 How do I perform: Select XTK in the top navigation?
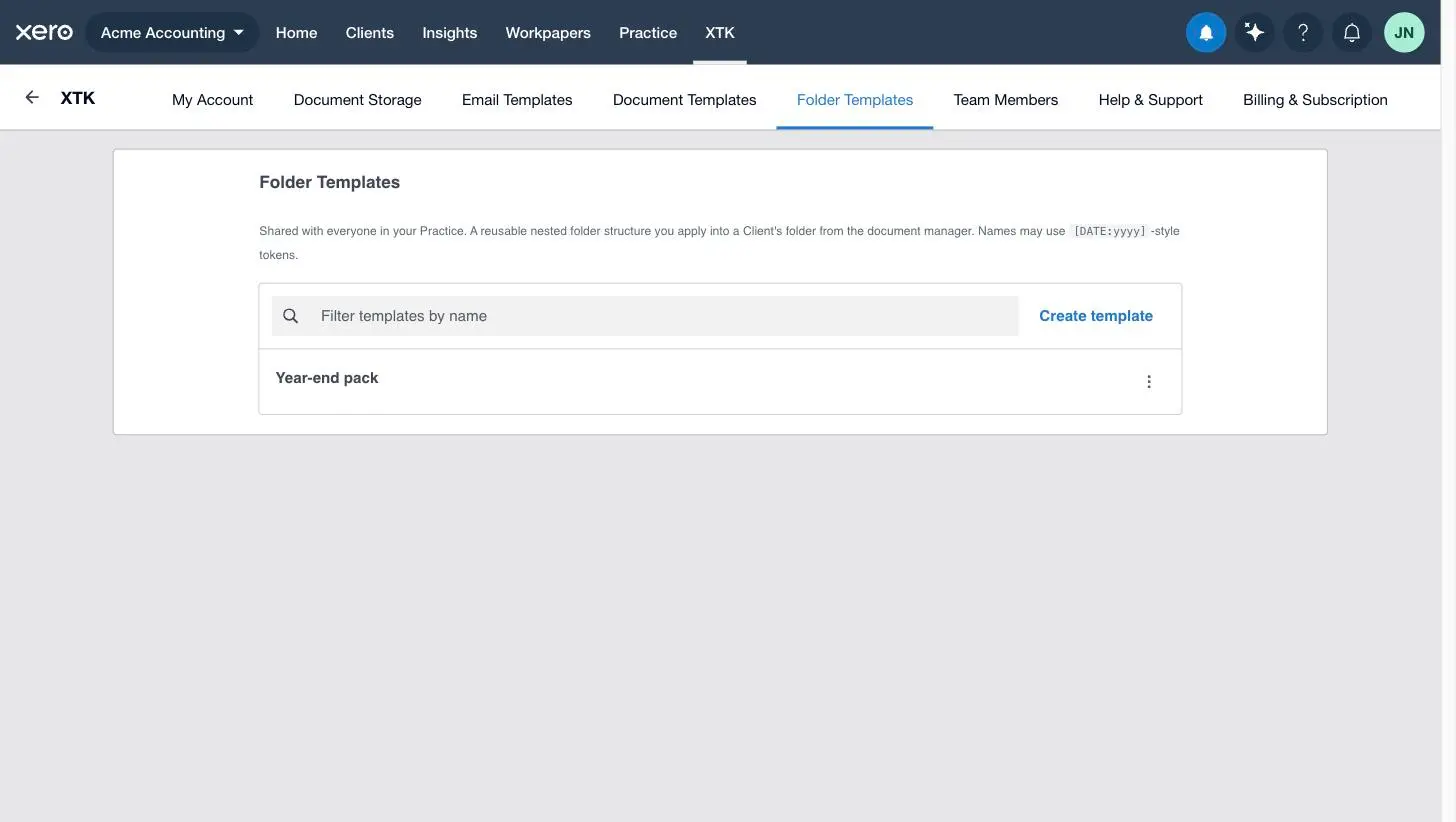click(x=720, y=33)
